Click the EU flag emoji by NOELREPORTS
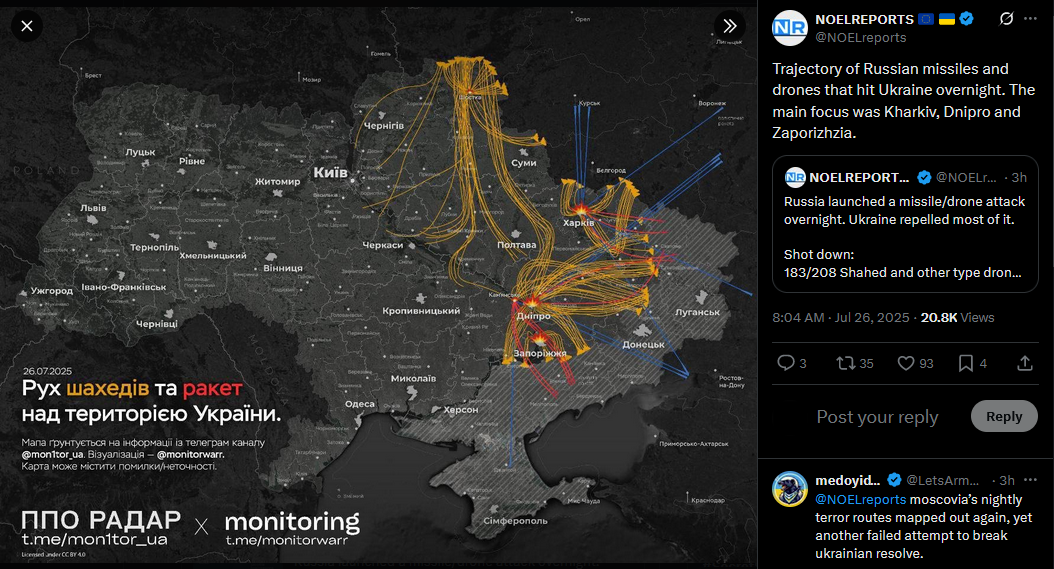The width and height of the screenshot is (1054, 569). point(926,19)
